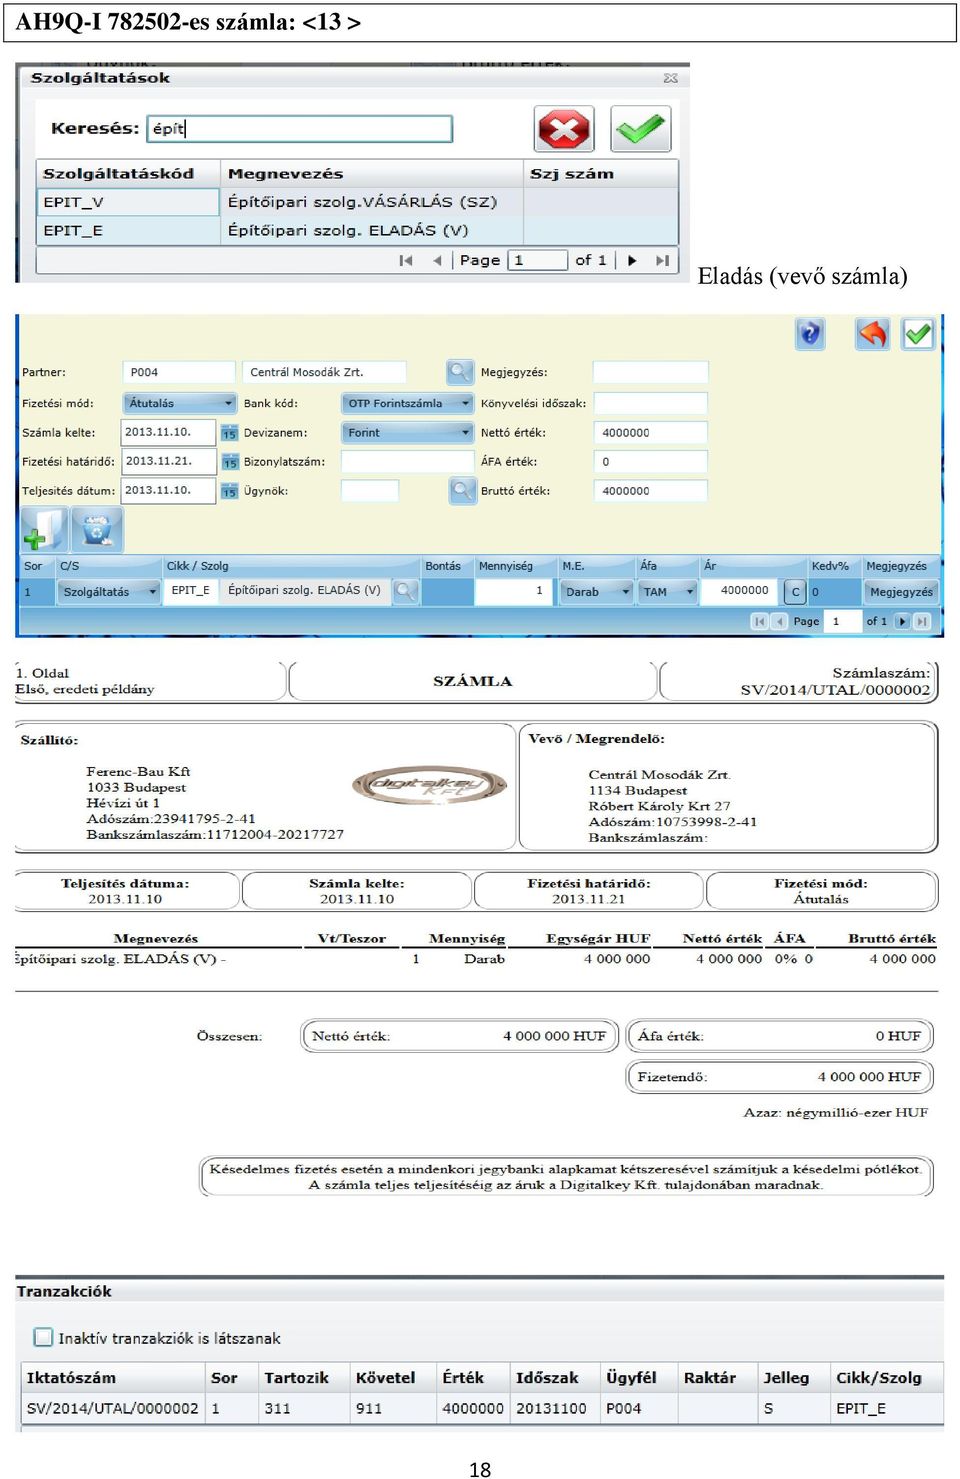960x1479 pixels.
Task: Open item lookup magnifier in the EPIT_E line
Action: (x=405, y=591)
